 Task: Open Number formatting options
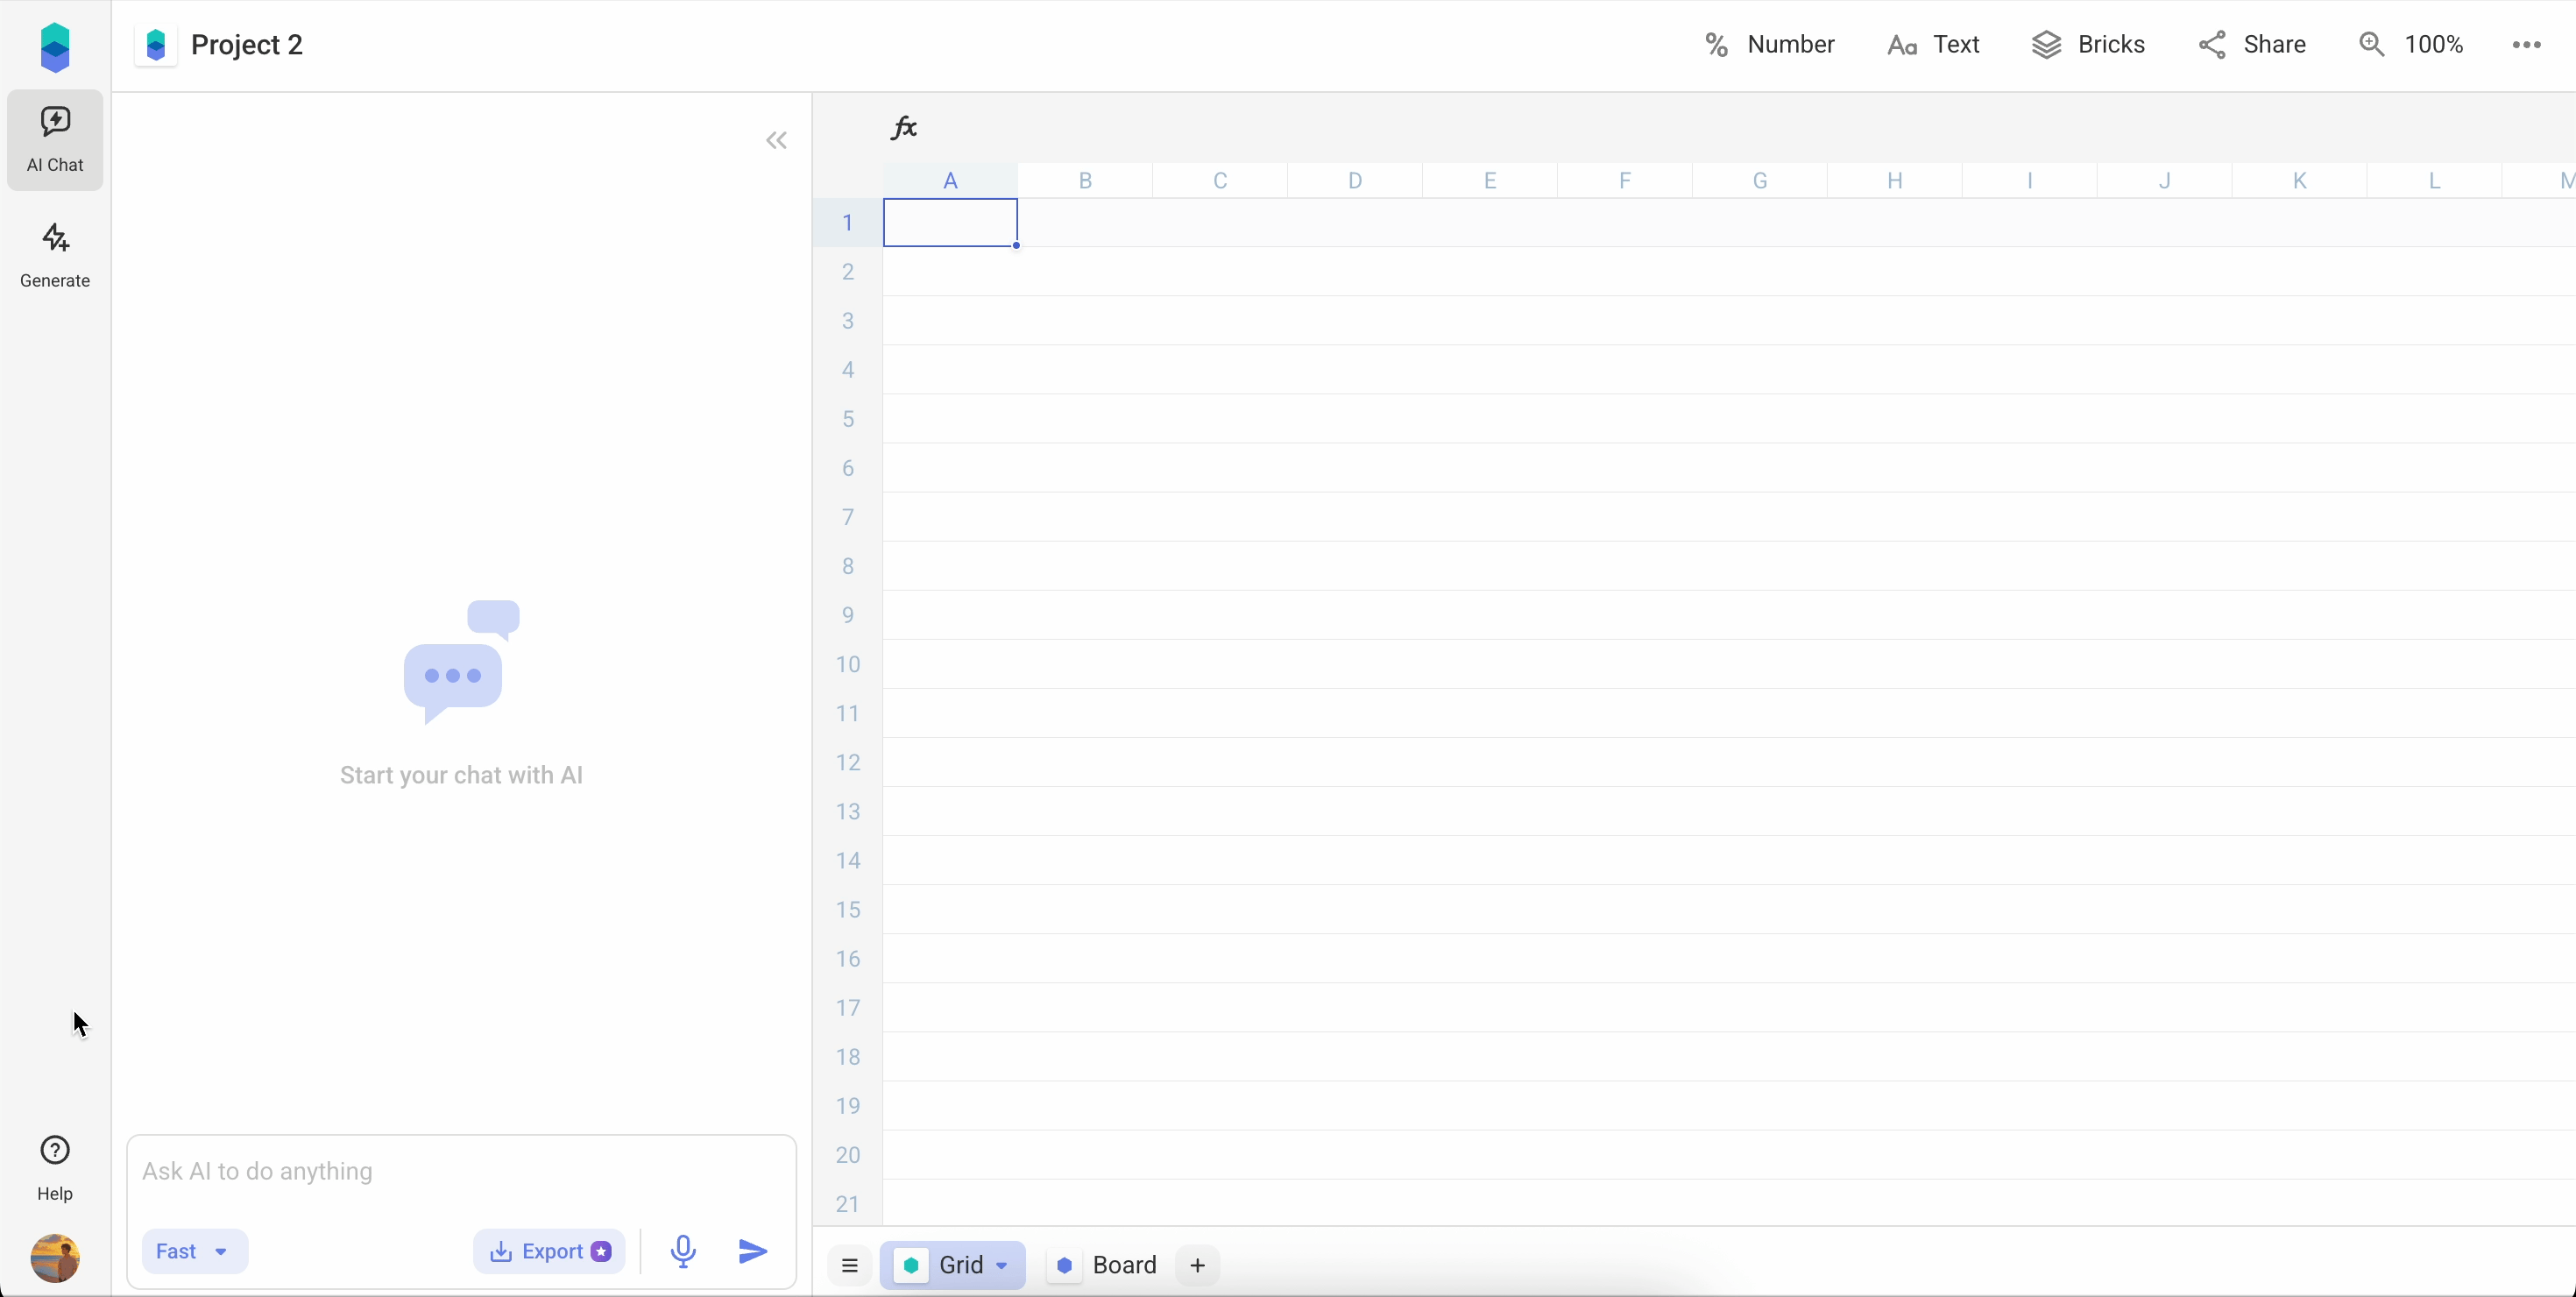[x=1768, y=44]
